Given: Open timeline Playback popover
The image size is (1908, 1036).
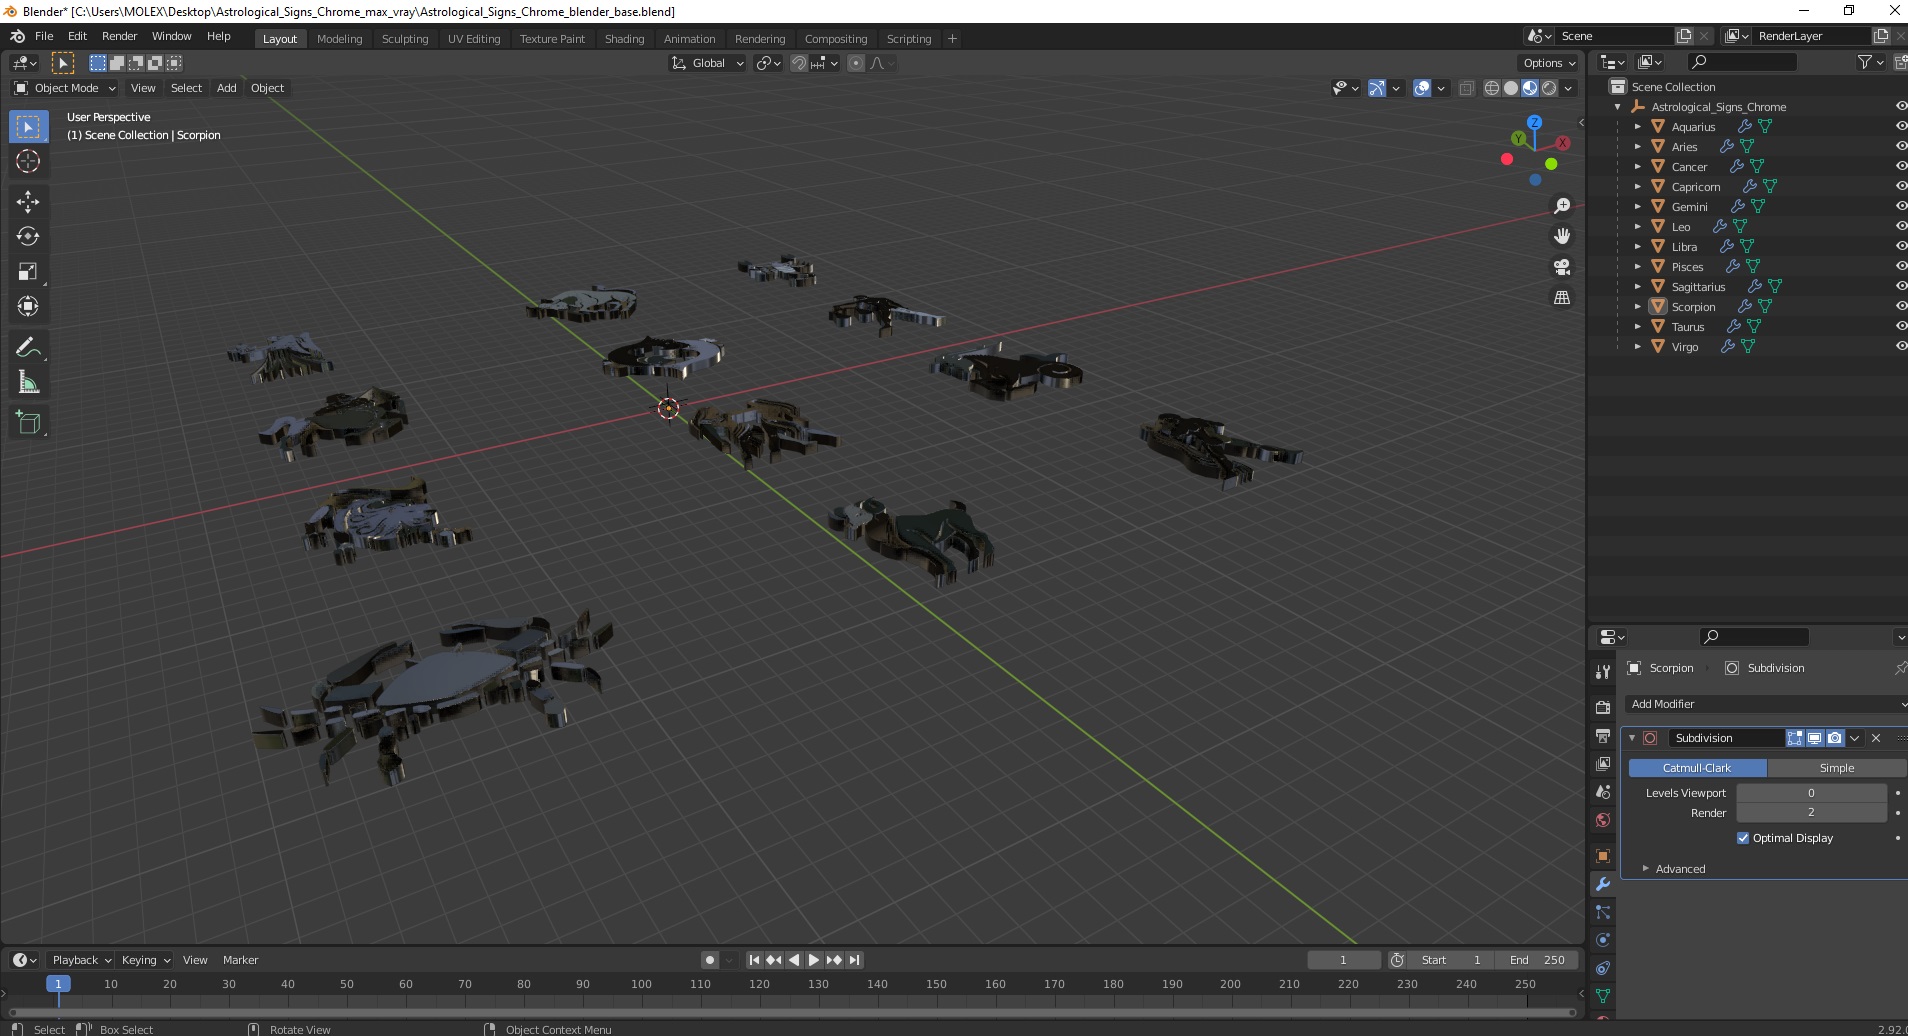Looking at the screenshot, I should [x=81, y=960].
